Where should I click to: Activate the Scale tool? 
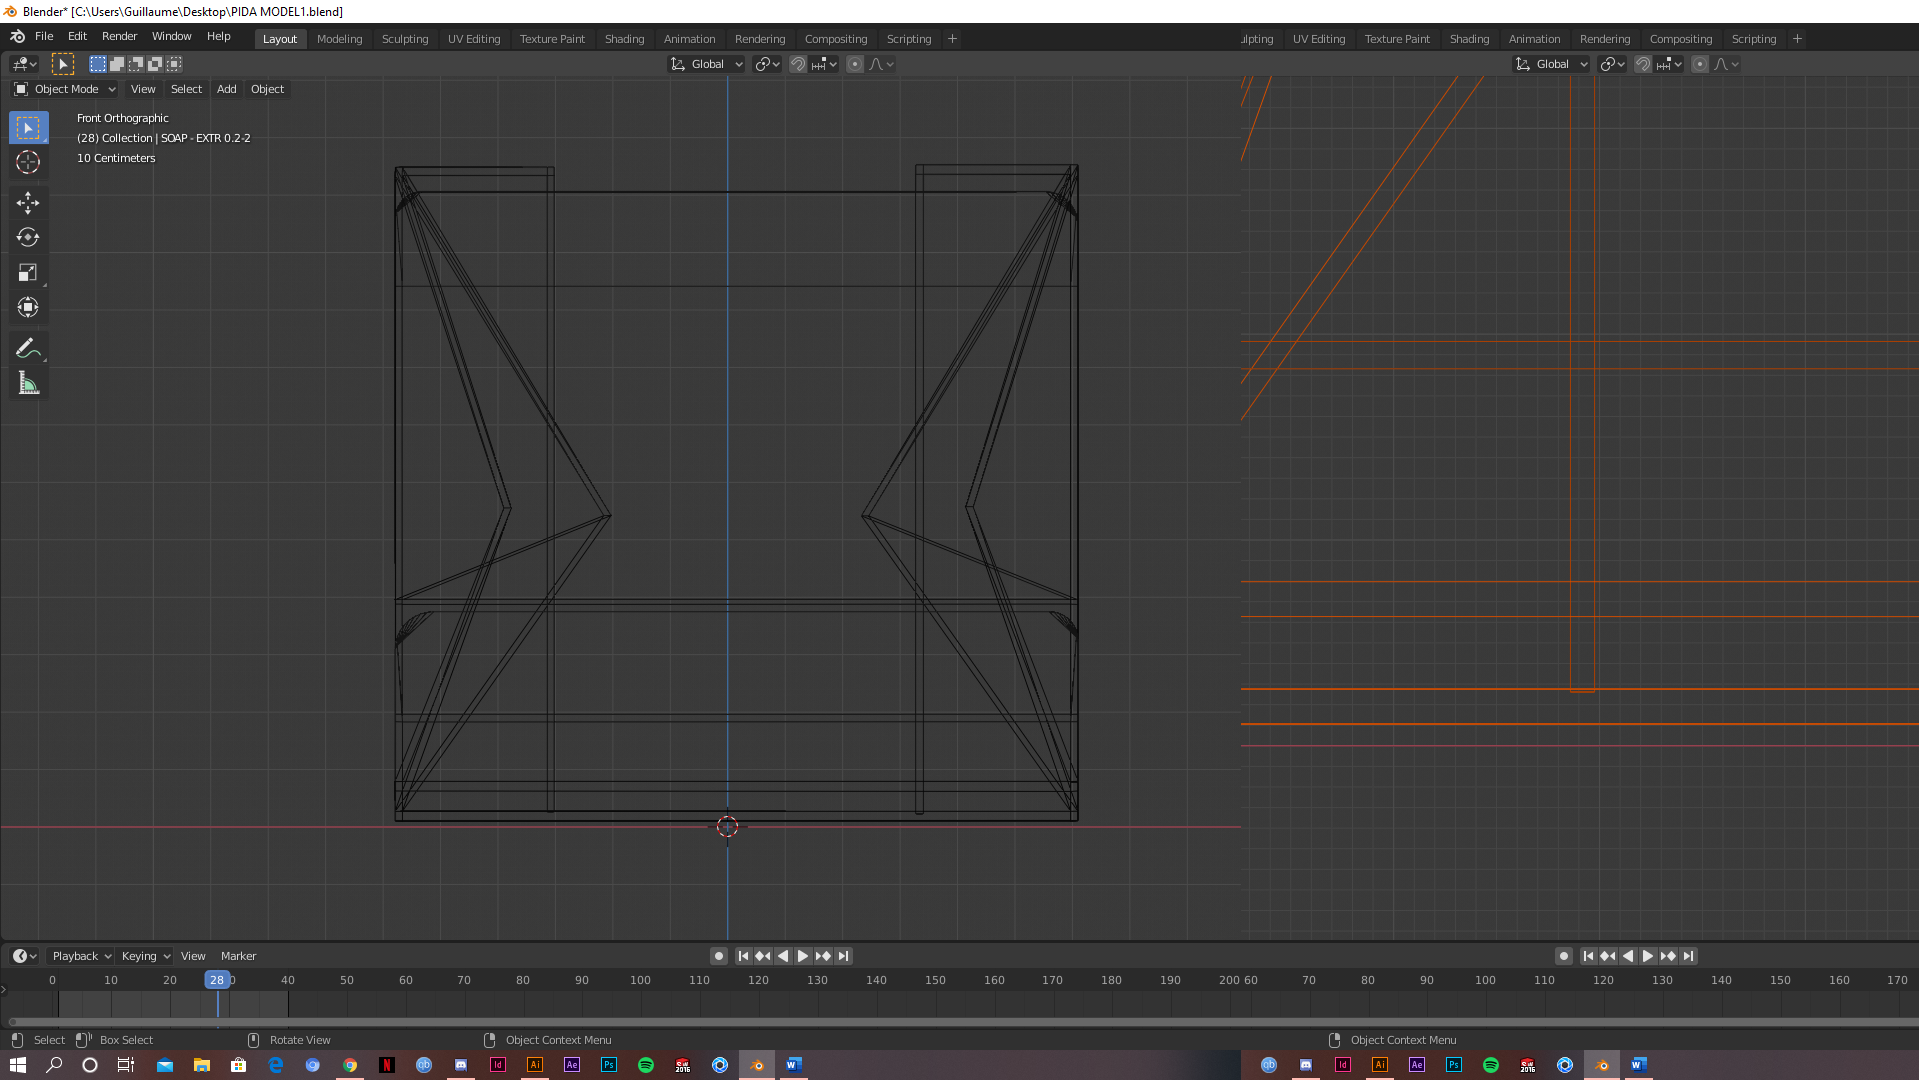[28, 273]
